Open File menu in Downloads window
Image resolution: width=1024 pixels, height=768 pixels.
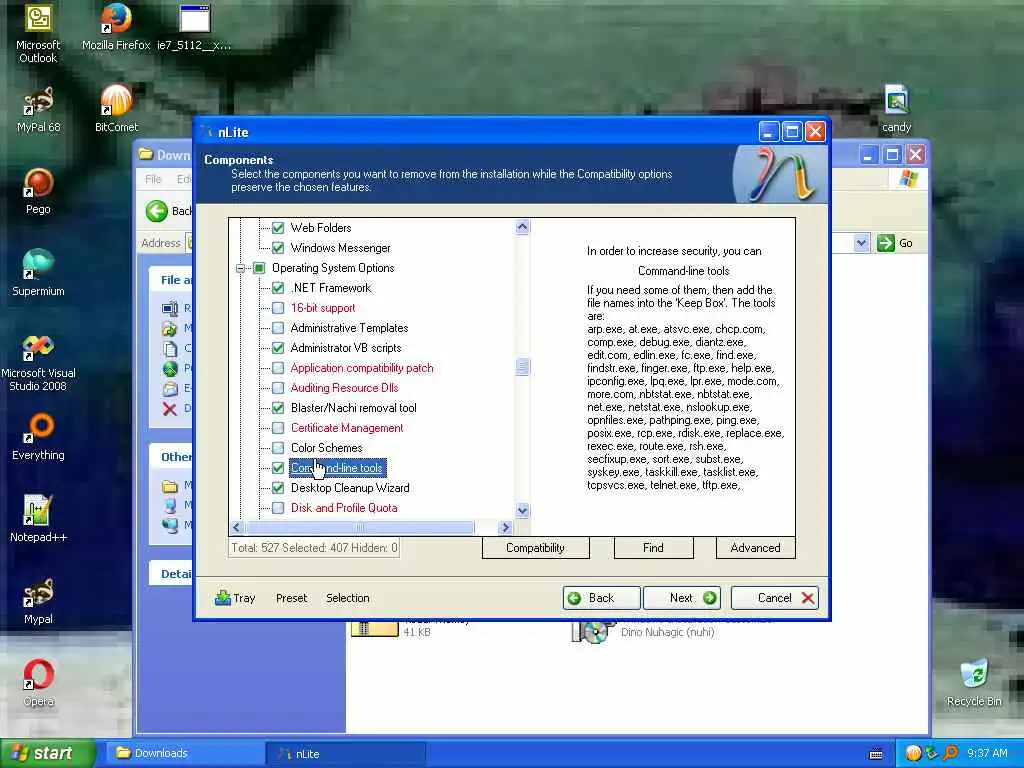(x=153, y=179)
